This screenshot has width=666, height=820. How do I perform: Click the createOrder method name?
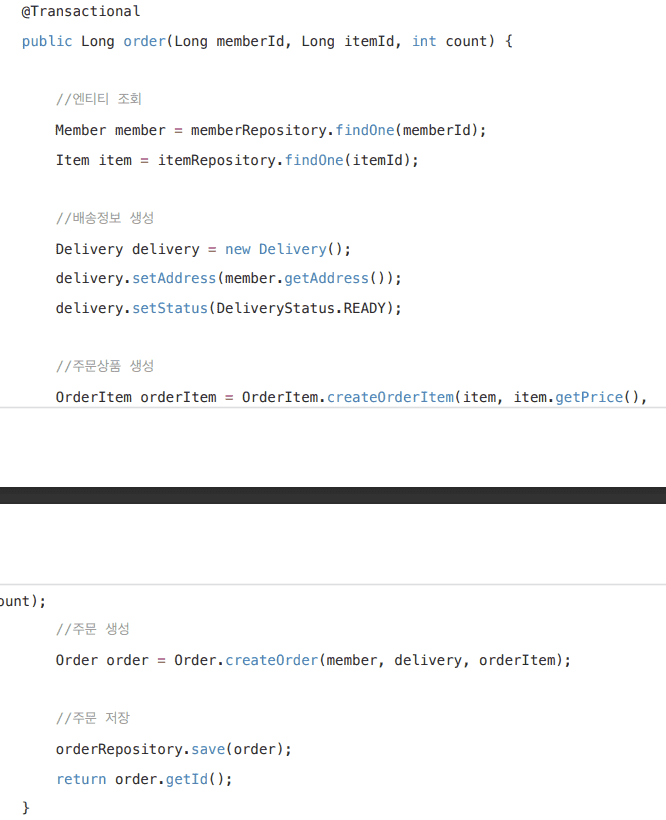(272, 660)
